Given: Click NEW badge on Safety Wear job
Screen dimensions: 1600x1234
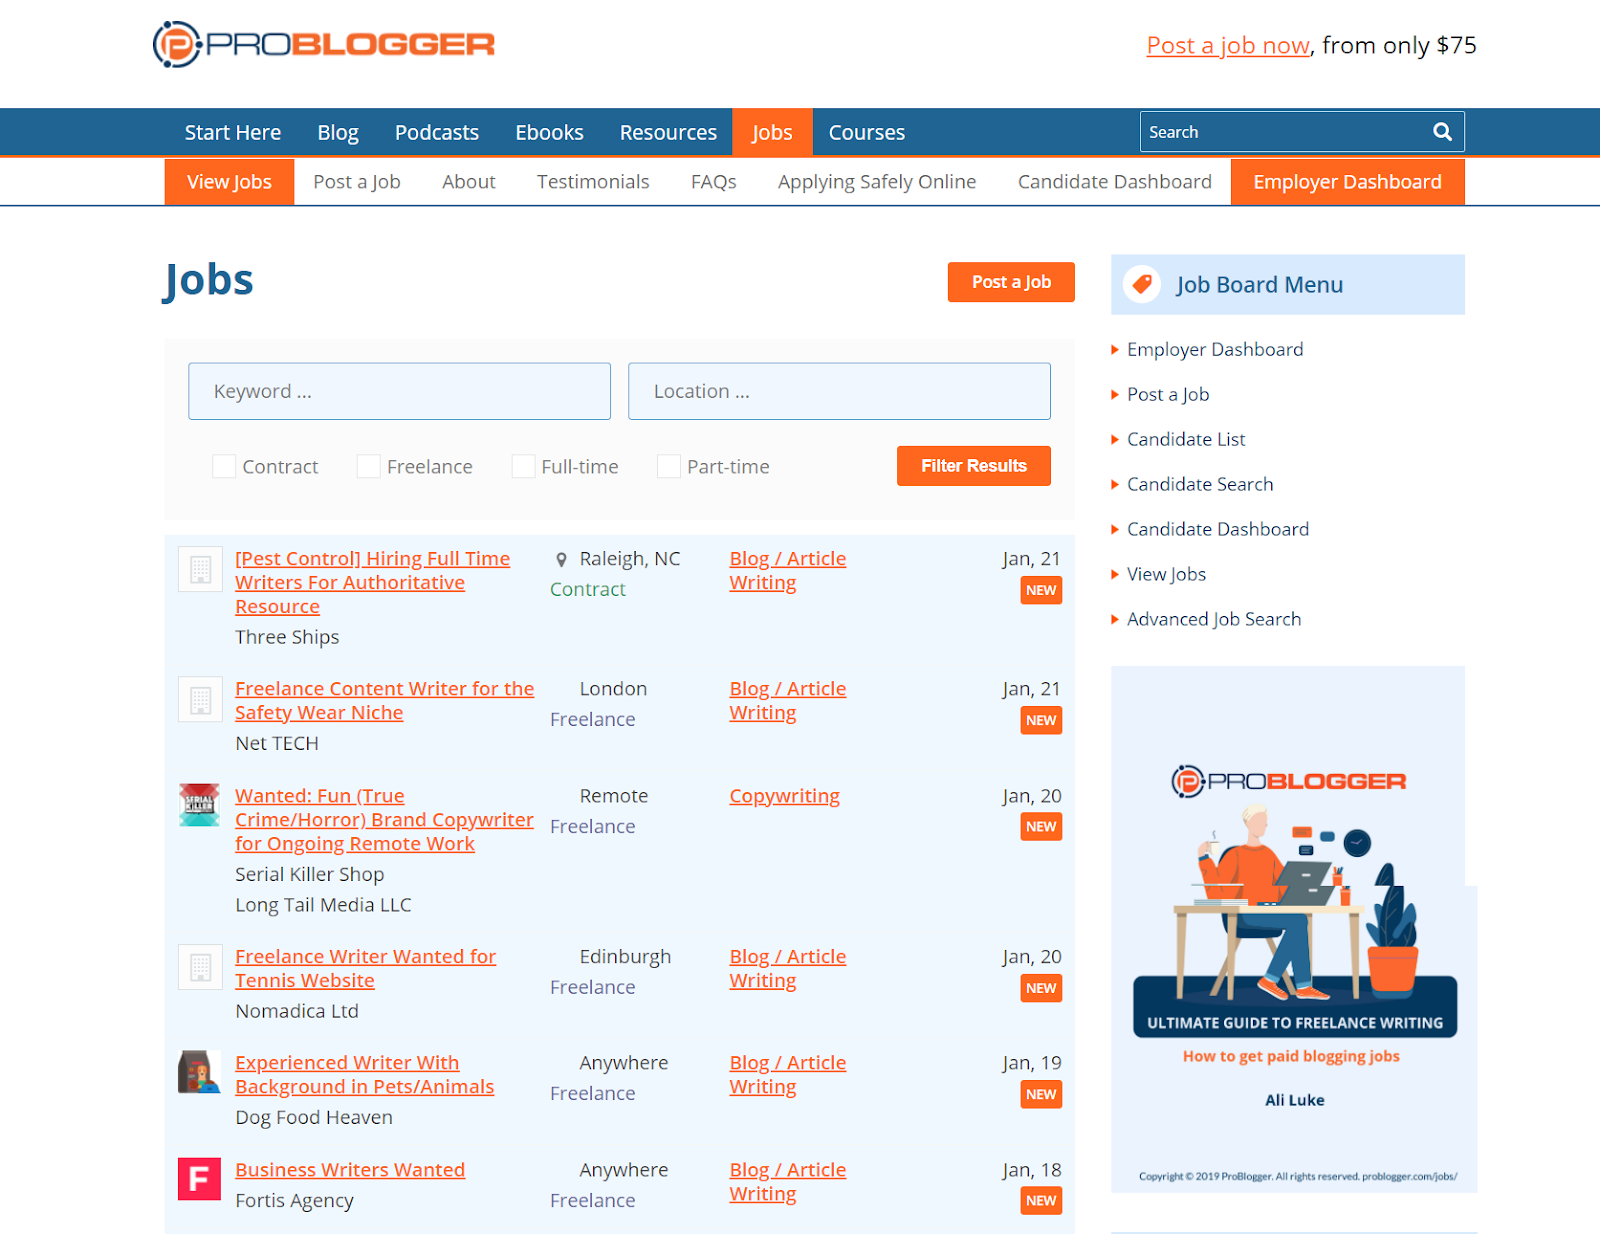Looking at the screenshot, I should coord(1041,720).
